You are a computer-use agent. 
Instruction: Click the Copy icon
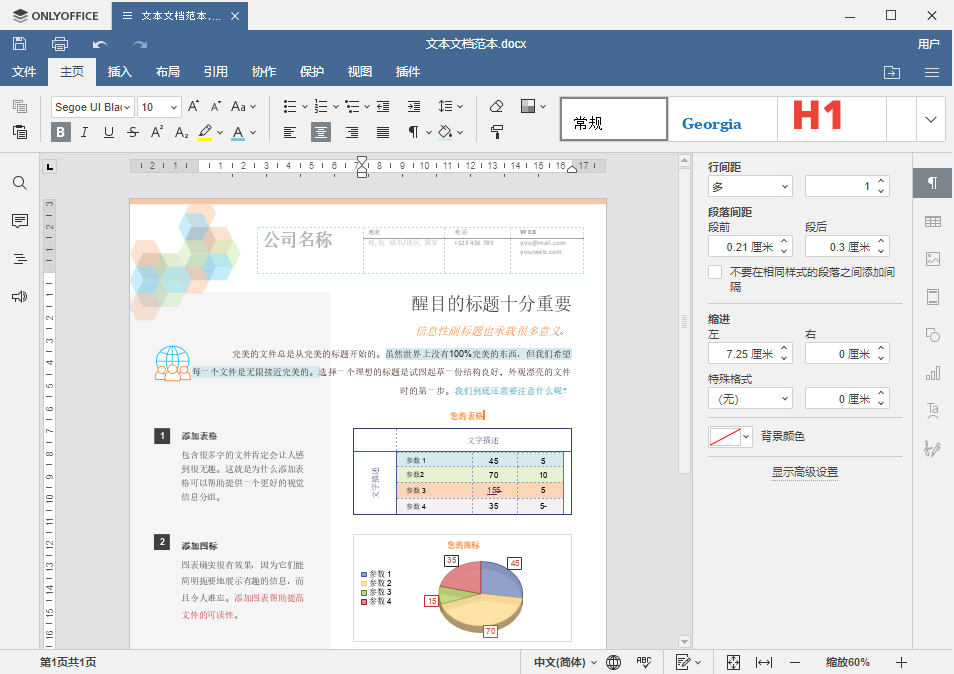pyautogui.click(x=19, y=106)
